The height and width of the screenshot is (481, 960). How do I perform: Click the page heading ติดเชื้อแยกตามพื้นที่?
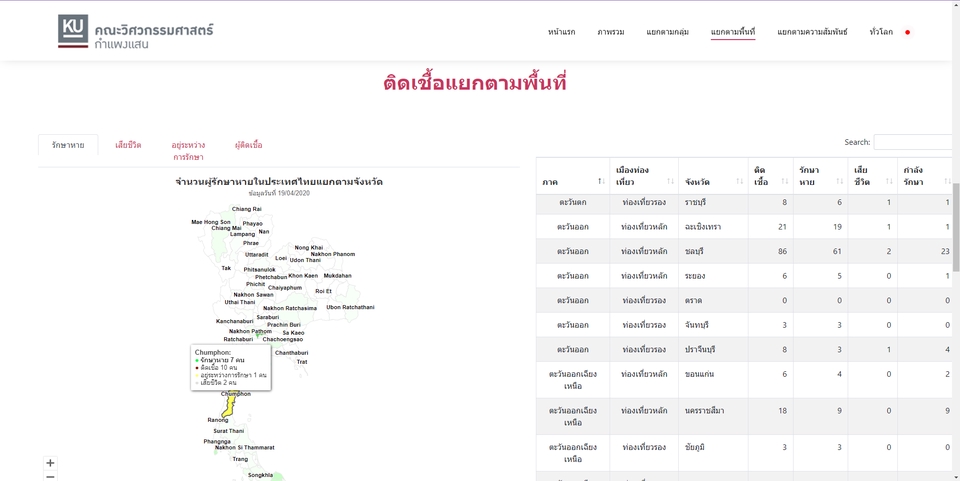475,83
